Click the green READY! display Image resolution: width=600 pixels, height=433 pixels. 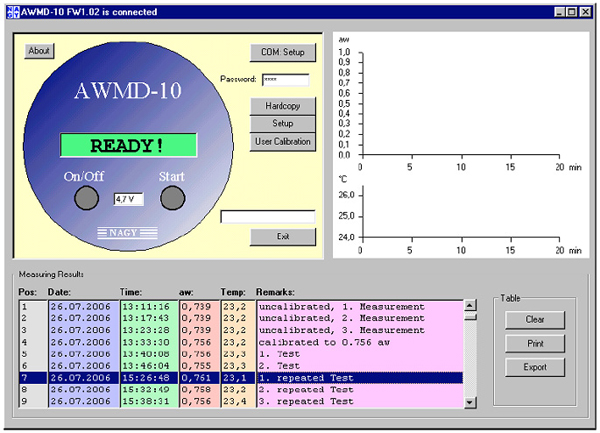[x=129, y=145]
